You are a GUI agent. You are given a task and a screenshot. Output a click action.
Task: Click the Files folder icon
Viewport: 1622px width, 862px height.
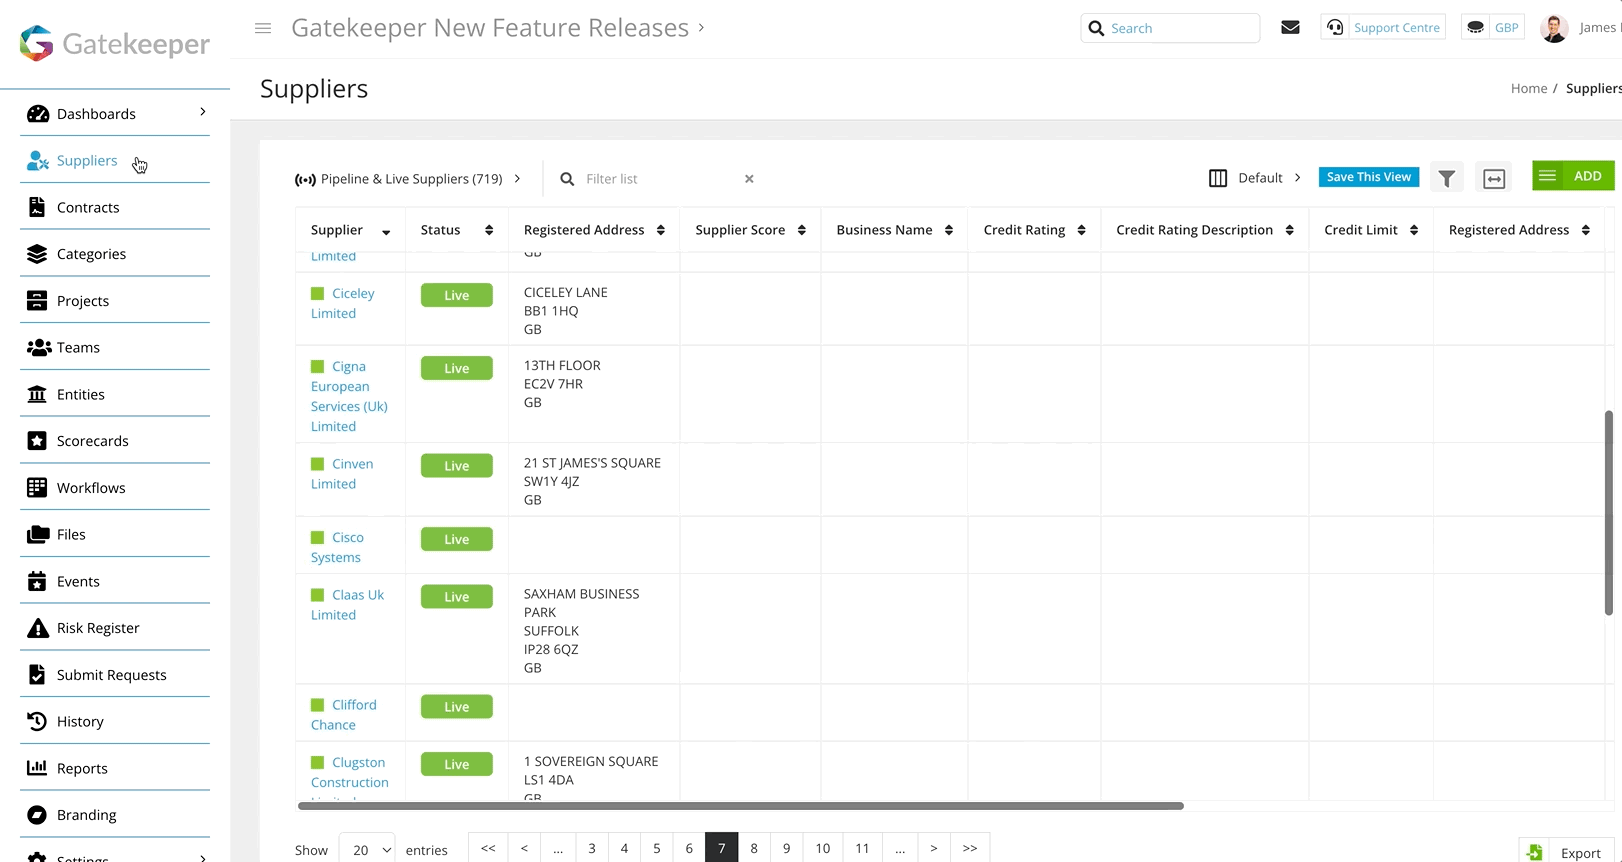38,534
